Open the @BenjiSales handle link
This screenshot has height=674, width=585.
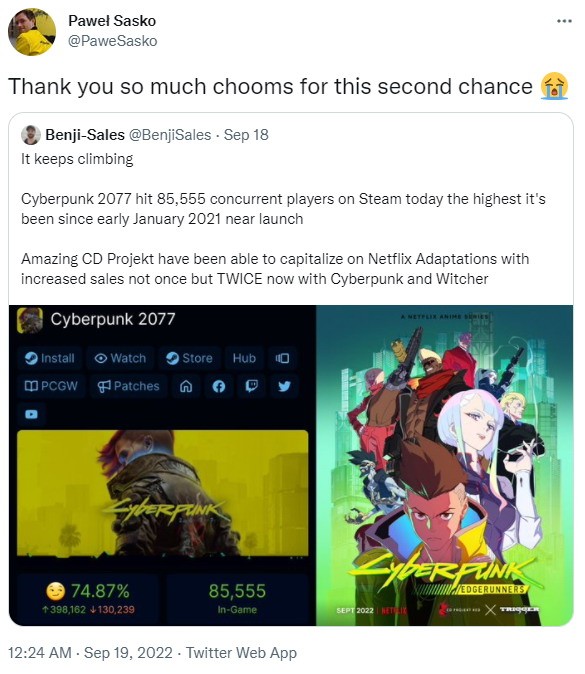coord(170,135)
